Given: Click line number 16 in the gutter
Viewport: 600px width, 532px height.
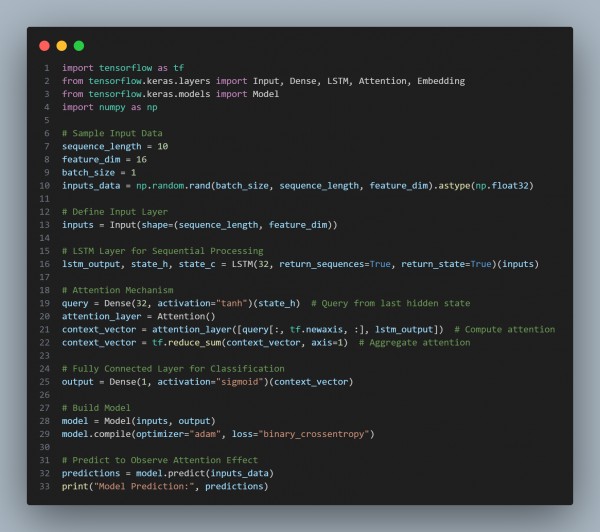Looking at the screenshot, I should click(x=45, y=264).
